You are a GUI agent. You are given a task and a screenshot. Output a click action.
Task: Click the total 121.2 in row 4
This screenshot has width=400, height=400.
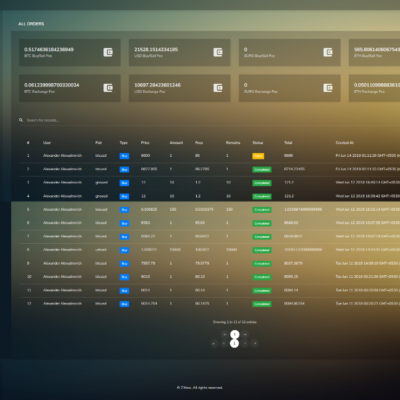289,196
